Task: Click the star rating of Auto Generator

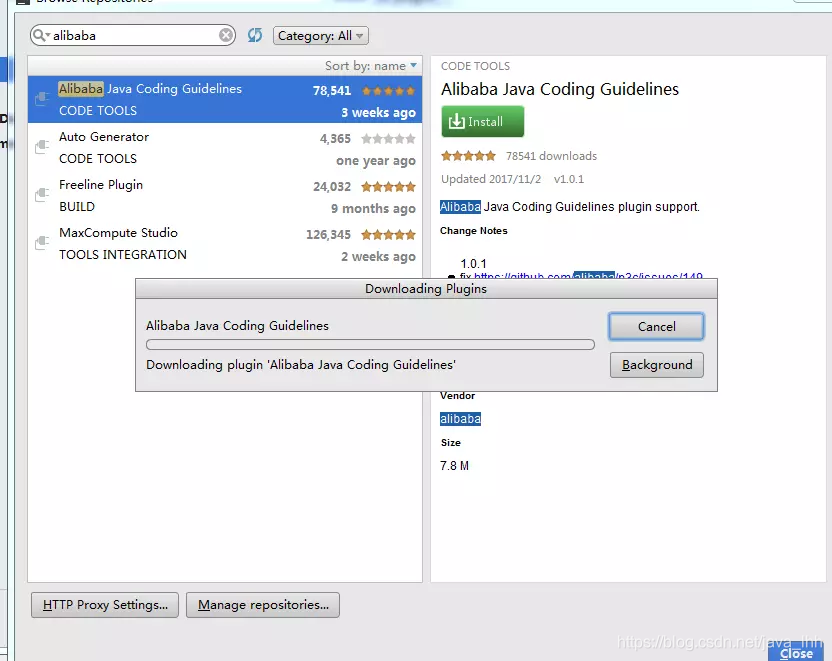Action: (388, 139)
